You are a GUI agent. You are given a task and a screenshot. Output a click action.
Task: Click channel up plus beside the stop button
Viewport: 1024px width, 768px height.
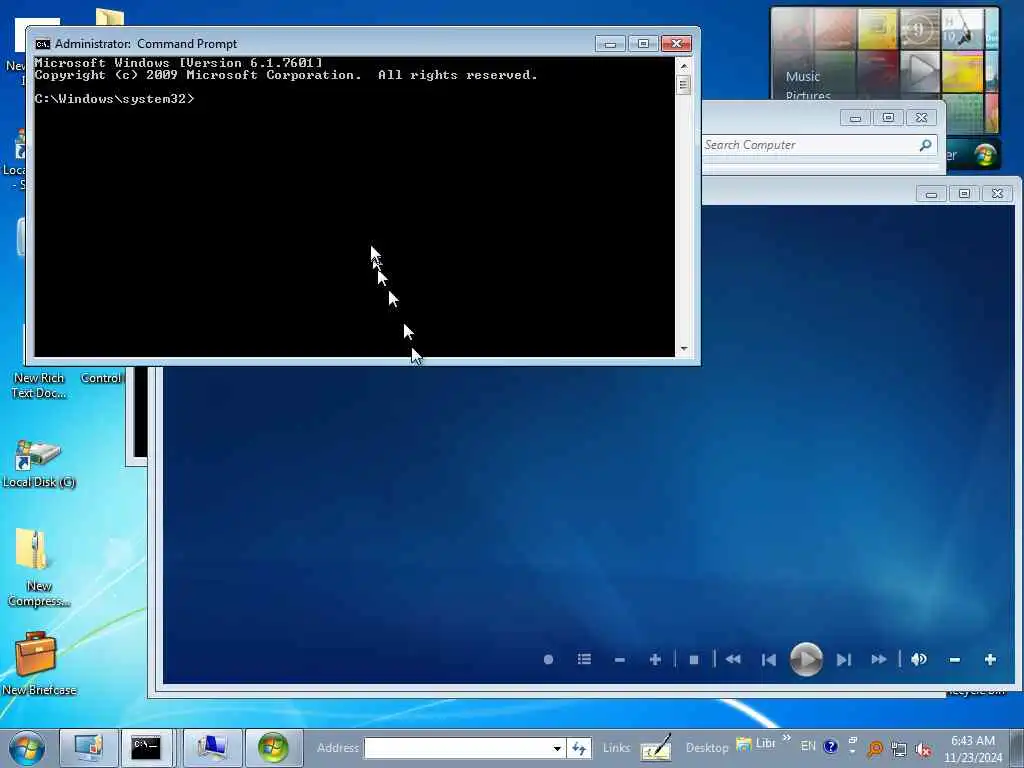point(655,660)
